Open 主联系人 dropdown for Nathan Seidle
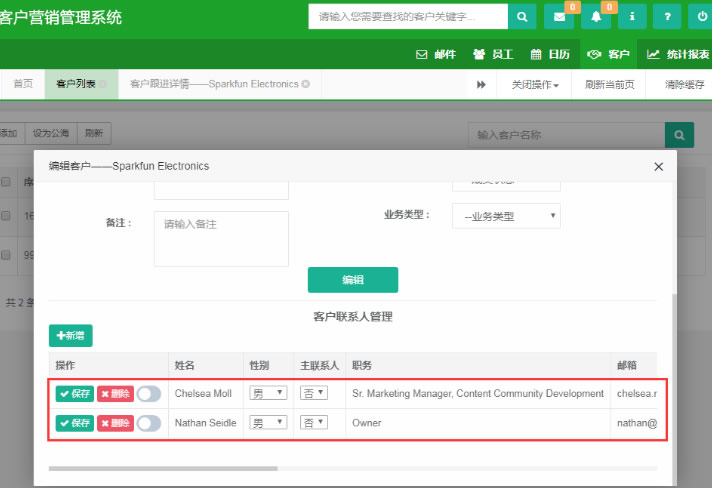The width and height of the screenshot is (712, 488). (x=314, y=424)
